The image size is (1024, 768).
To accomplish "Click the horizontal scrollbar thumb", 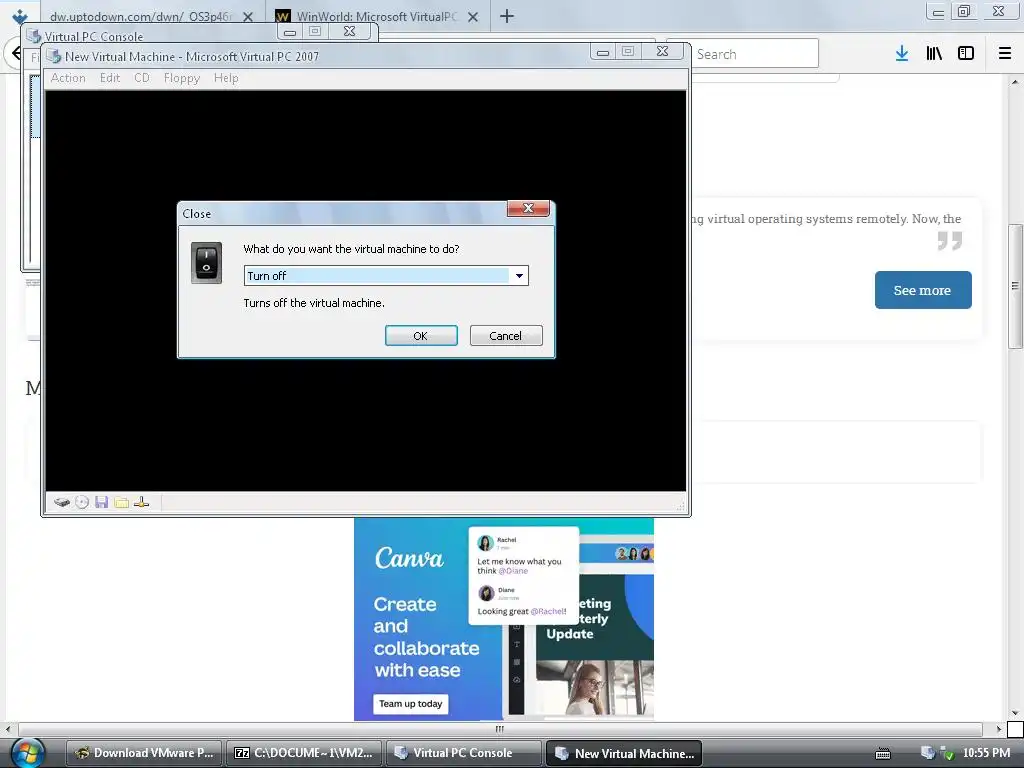I will coord(500,729).
